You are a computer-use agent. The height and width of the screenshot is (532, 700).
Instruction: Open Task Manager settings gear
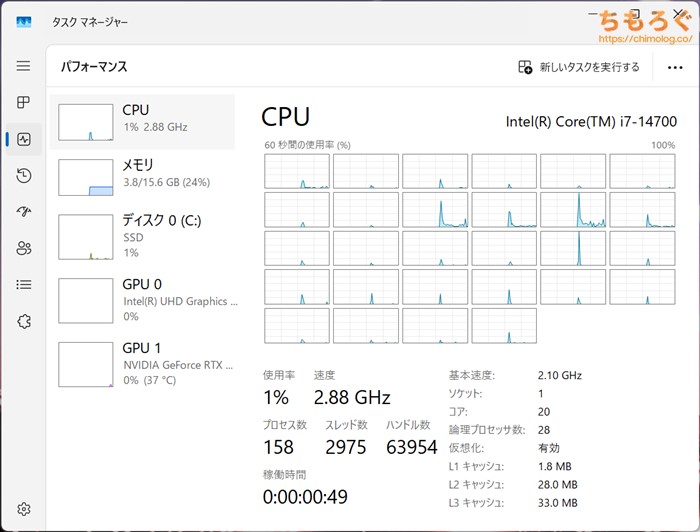pos(24,508)
